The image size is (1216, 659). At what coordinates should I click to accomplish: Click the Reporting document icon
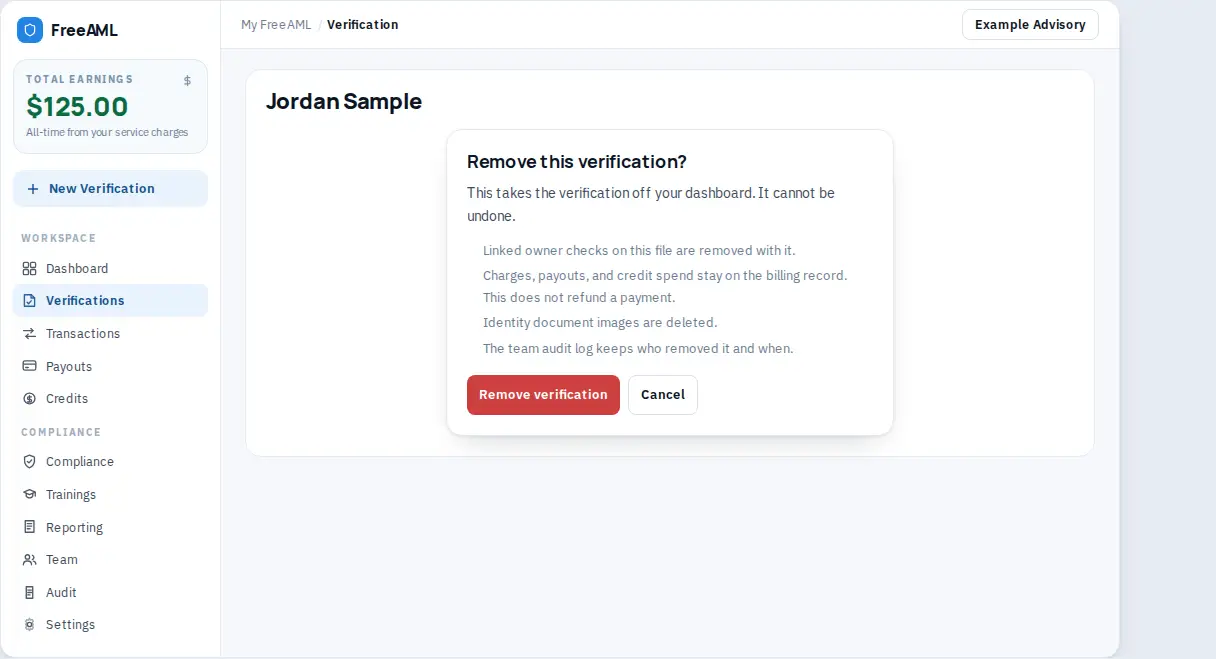30,528
